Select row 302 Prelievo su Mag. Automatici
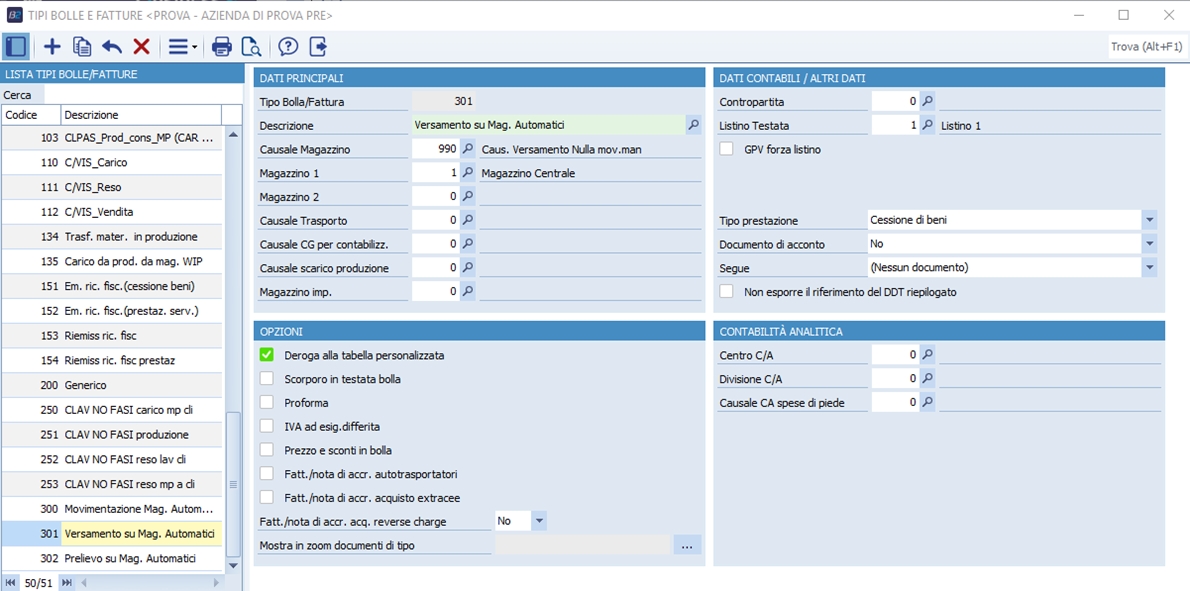1190x591 pixels. click(112, 558)
